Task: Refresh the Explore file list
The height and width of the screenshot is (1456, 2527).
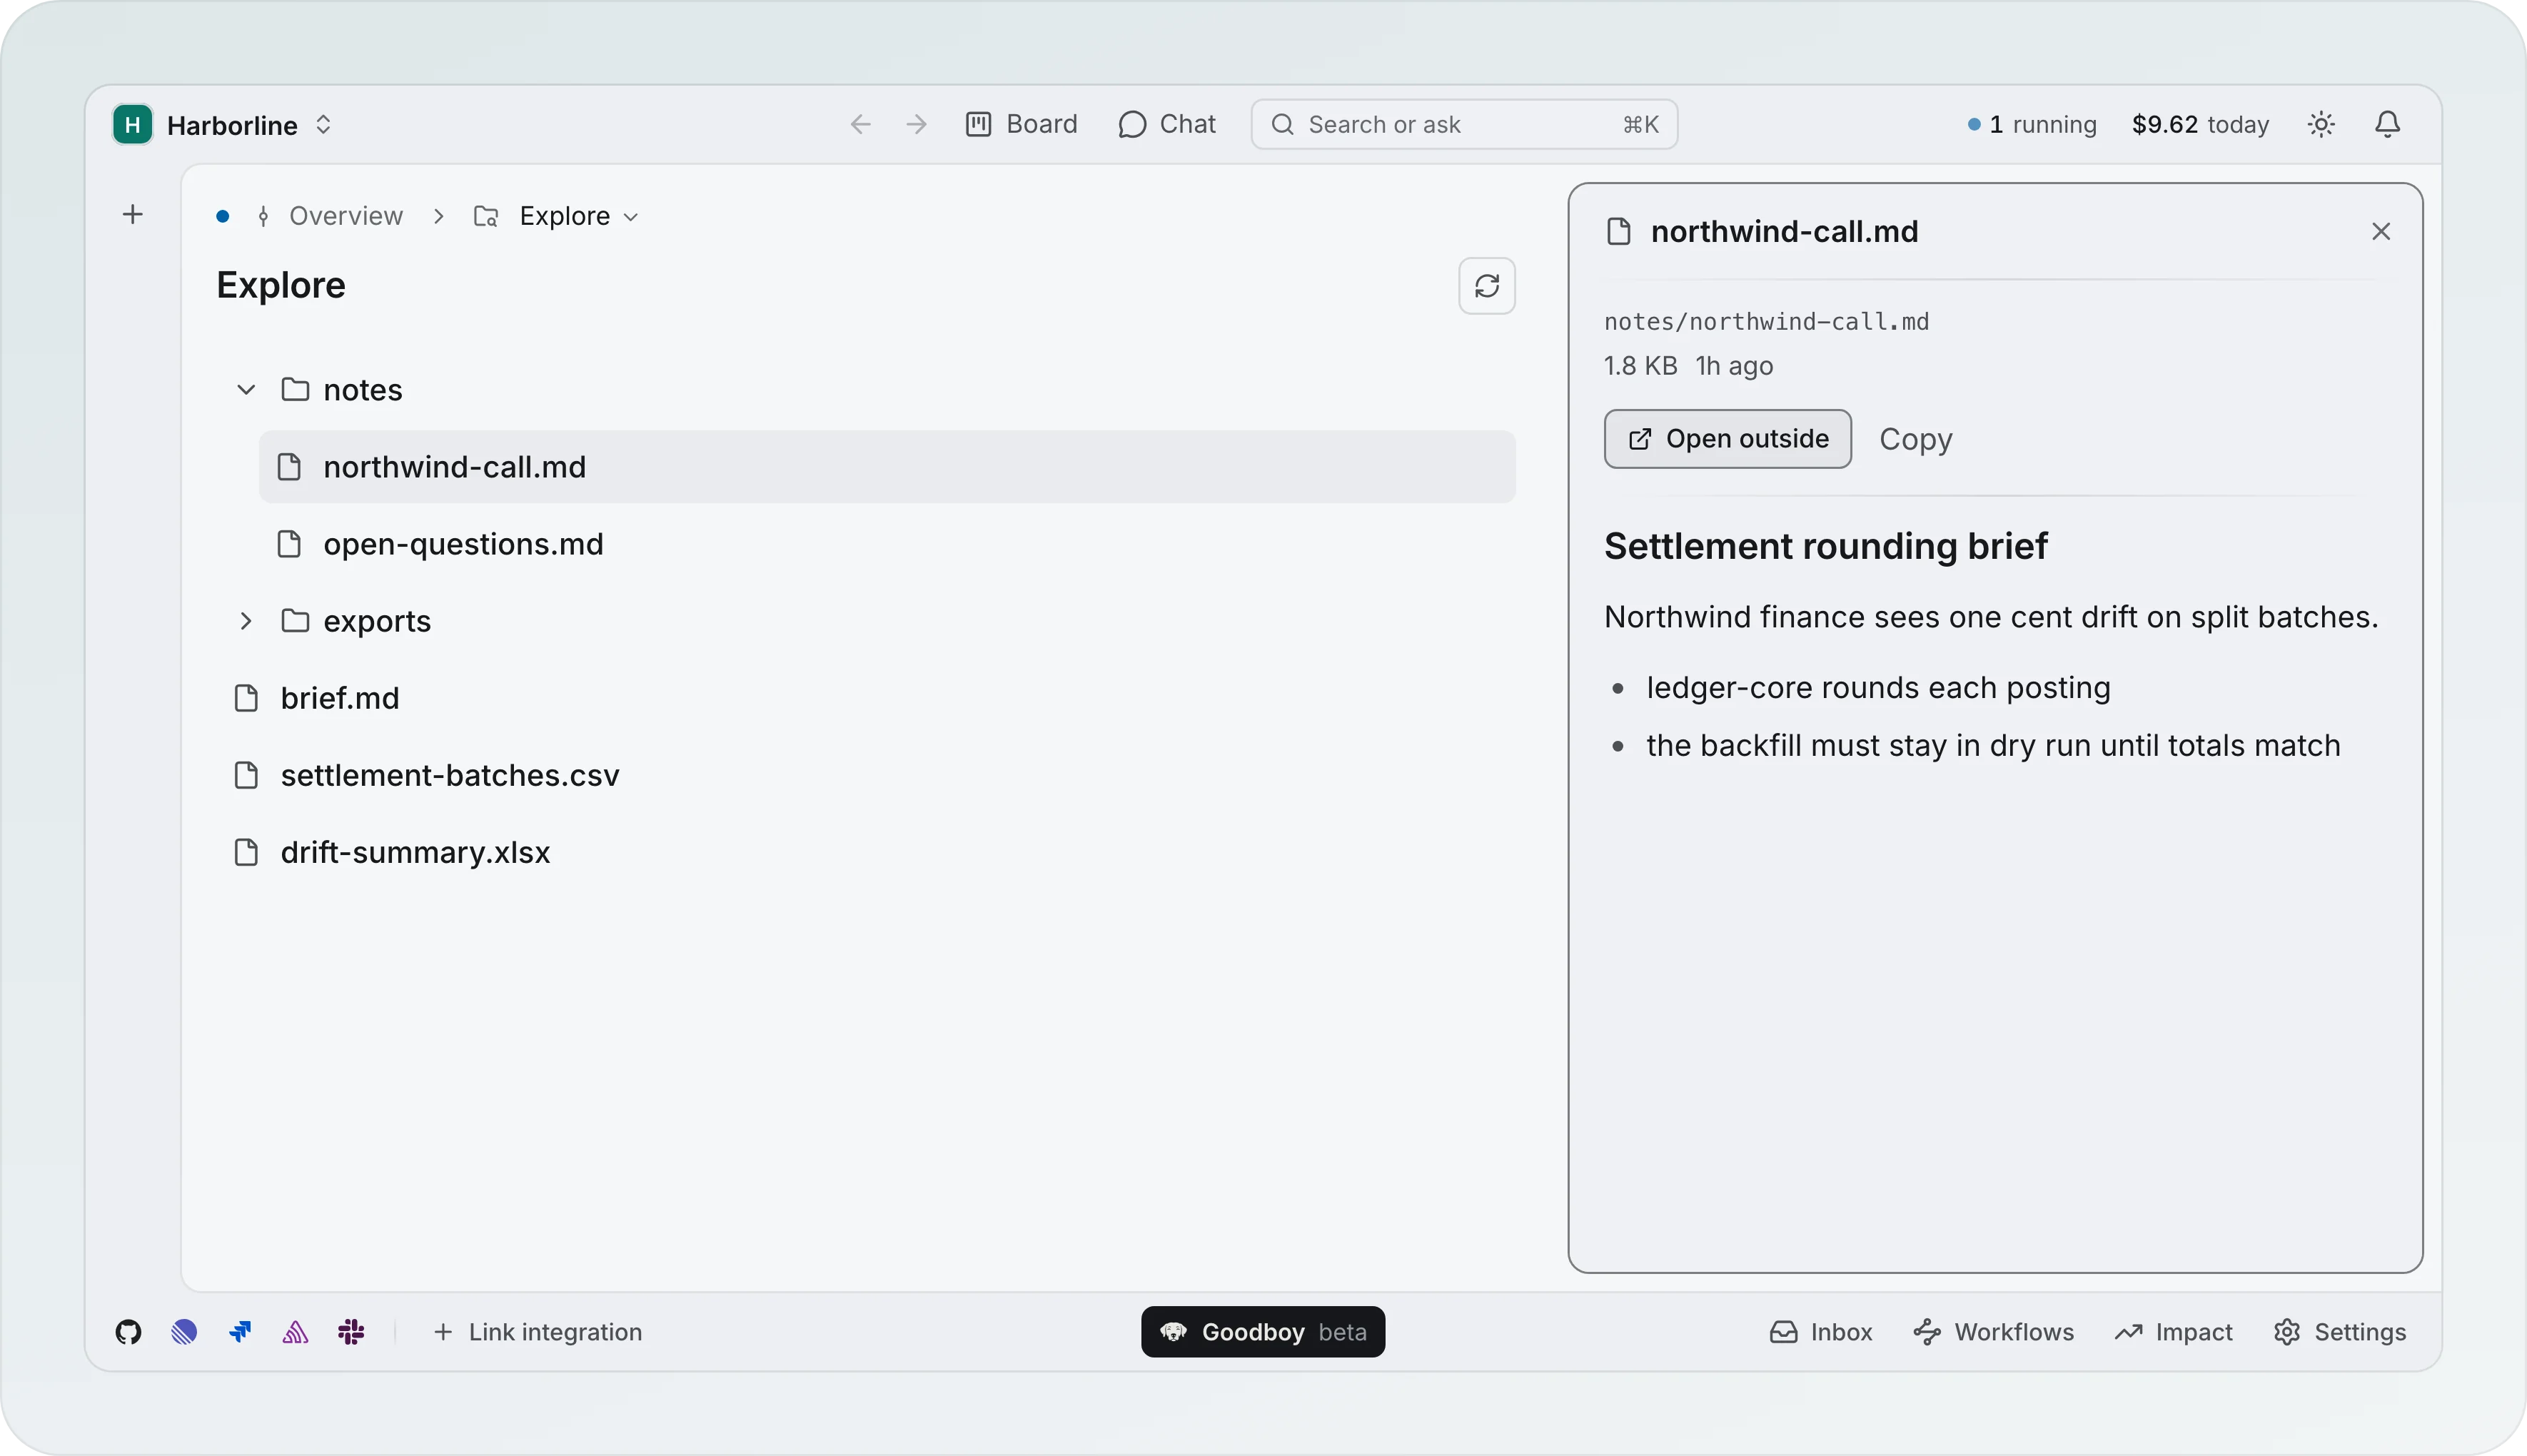Action: coord(1486,286)
